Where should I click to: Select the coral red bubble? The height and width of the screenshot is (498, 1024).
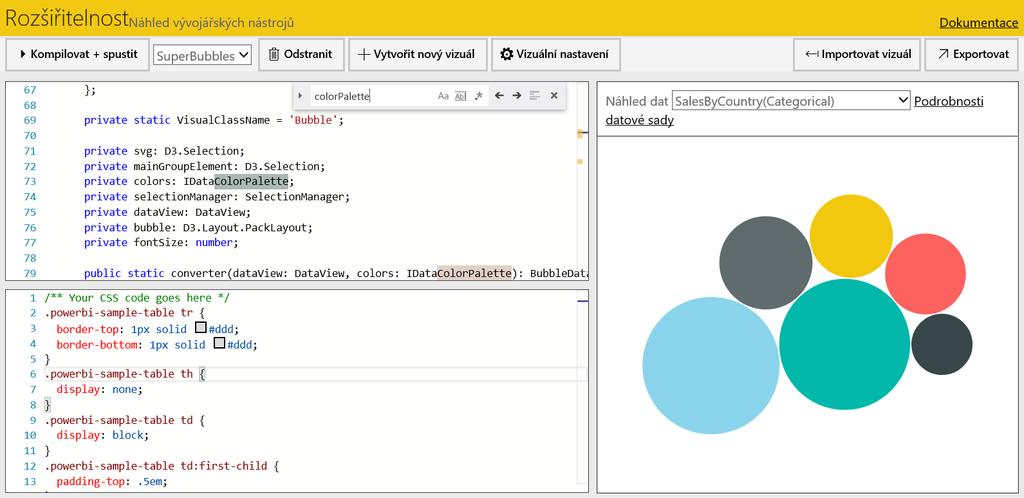click(x=925, y=274)
